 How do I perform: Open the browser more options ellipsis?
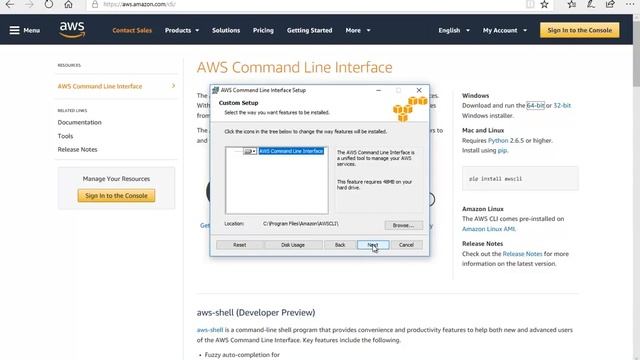pyautogui.click(x=630, y=4)
